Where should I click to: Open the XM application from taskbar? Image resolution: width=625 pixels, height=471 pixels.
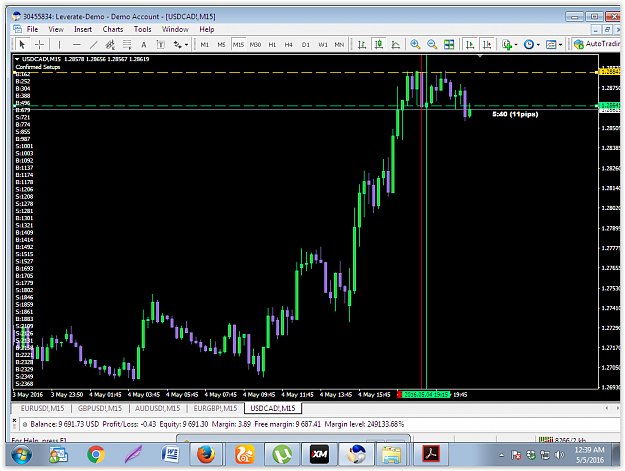point(320,454)
